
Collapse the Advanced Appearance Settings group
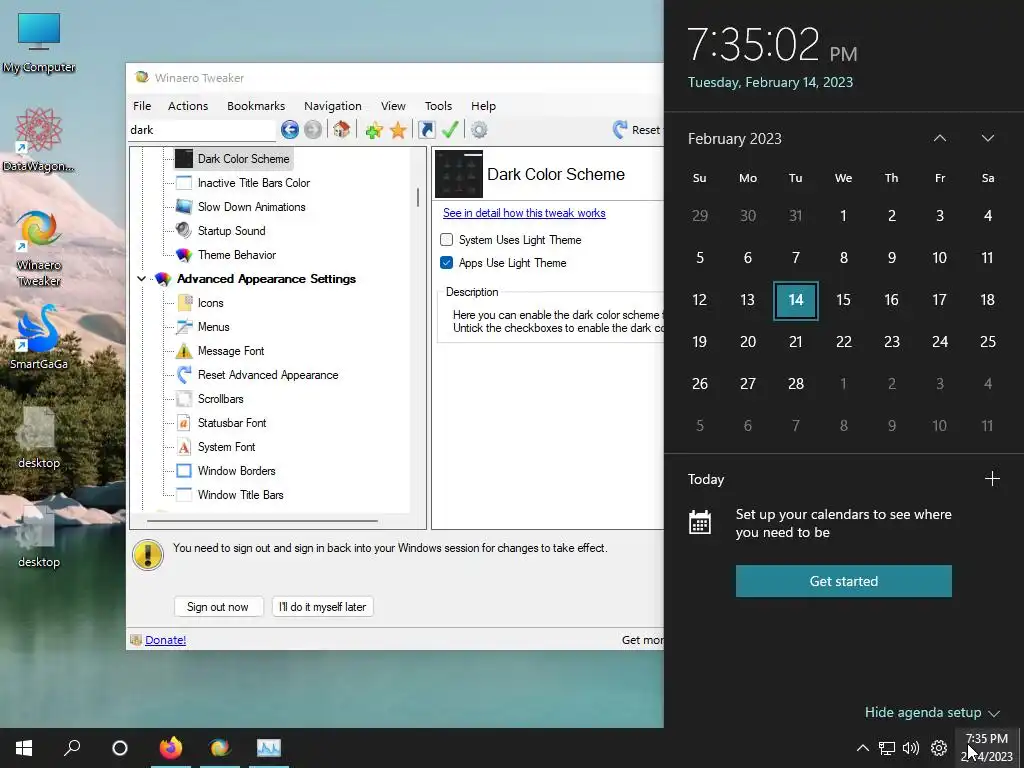pyautogui.click(x=141, y=279)
